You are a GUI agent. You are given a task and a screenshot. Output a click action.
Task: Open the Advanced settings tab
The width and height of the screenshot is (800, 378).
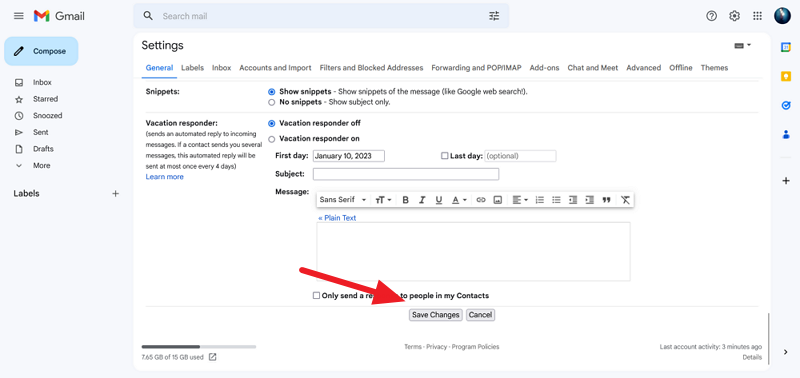coord(643,68)
